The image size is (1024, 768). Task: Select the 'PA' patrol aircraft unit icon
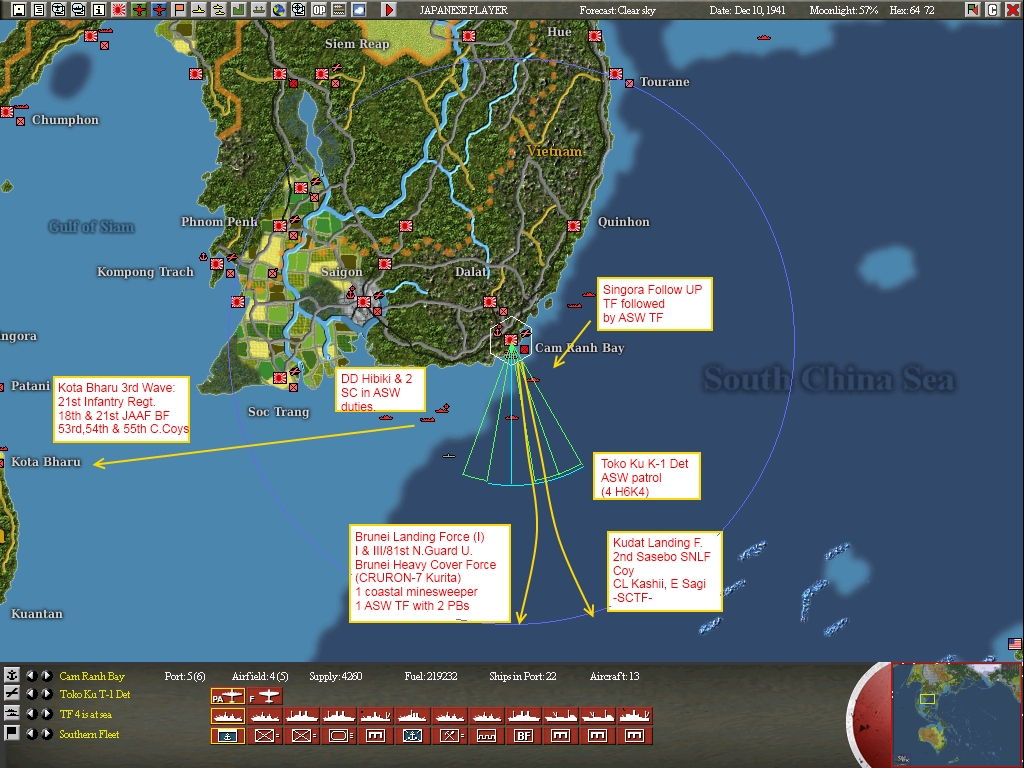pyautogui.click(x=227, y=697)
